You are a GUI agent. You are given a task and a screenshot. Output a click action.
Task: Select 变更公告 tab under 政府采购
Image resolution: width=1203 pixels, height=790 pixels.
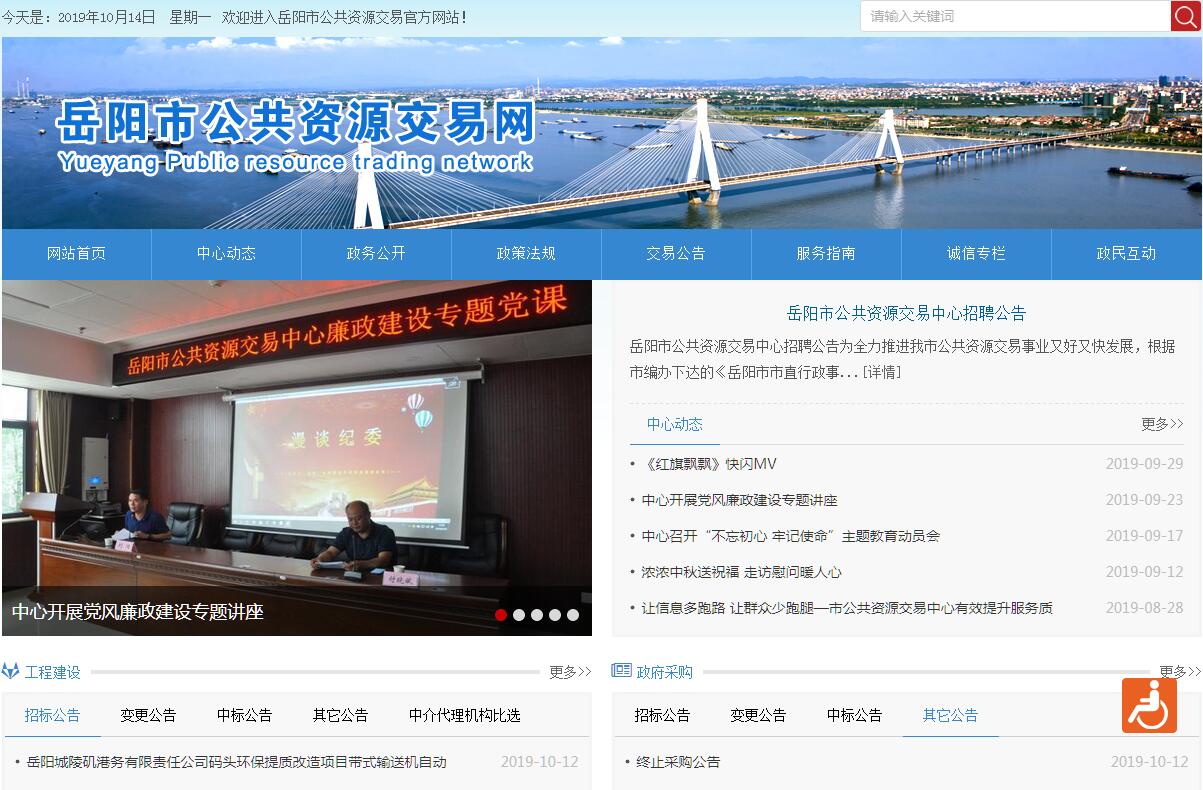[x=758, y=715]
